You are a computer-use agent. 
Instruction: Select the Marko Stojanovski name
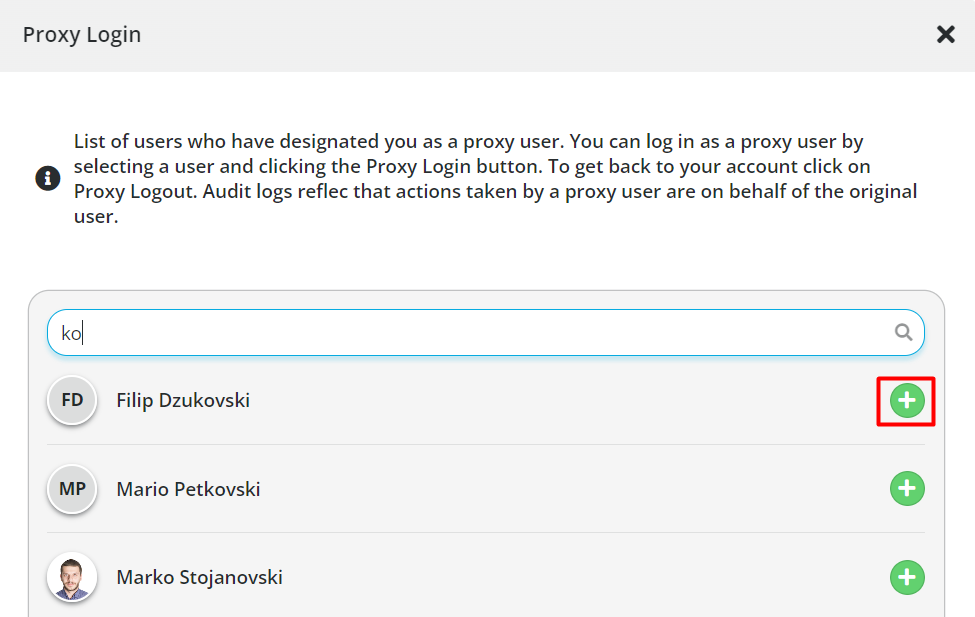pyautogui.click(x=199, y=577)
